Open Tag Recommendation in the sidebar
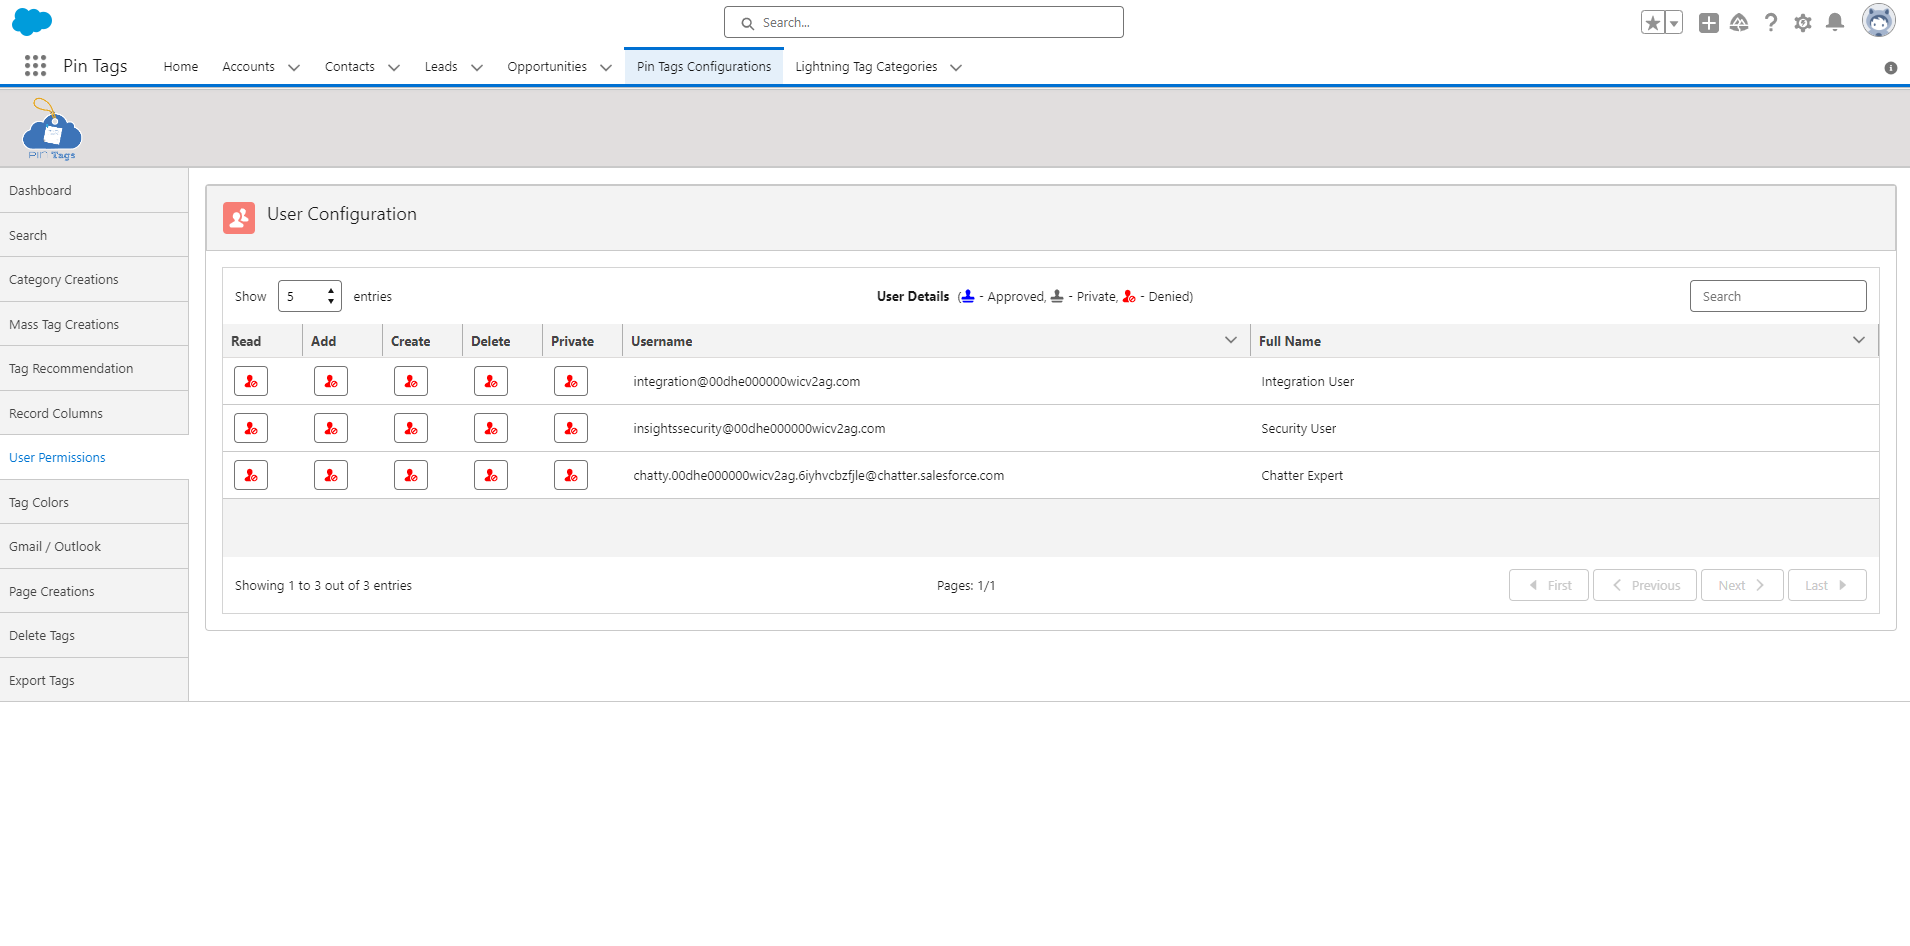The height and width of the screenshot is (946, 1910). click(94, 369)
